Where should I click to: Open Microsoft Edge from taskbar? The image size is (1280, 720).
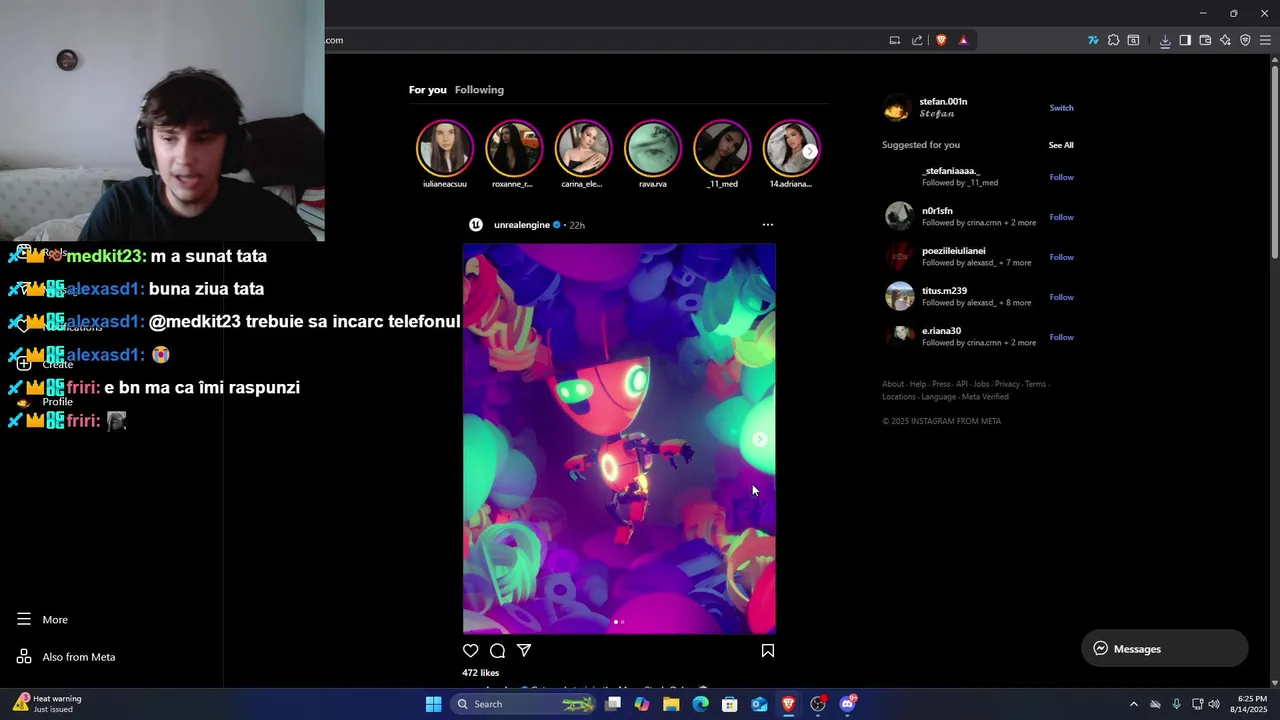point(700,704)
